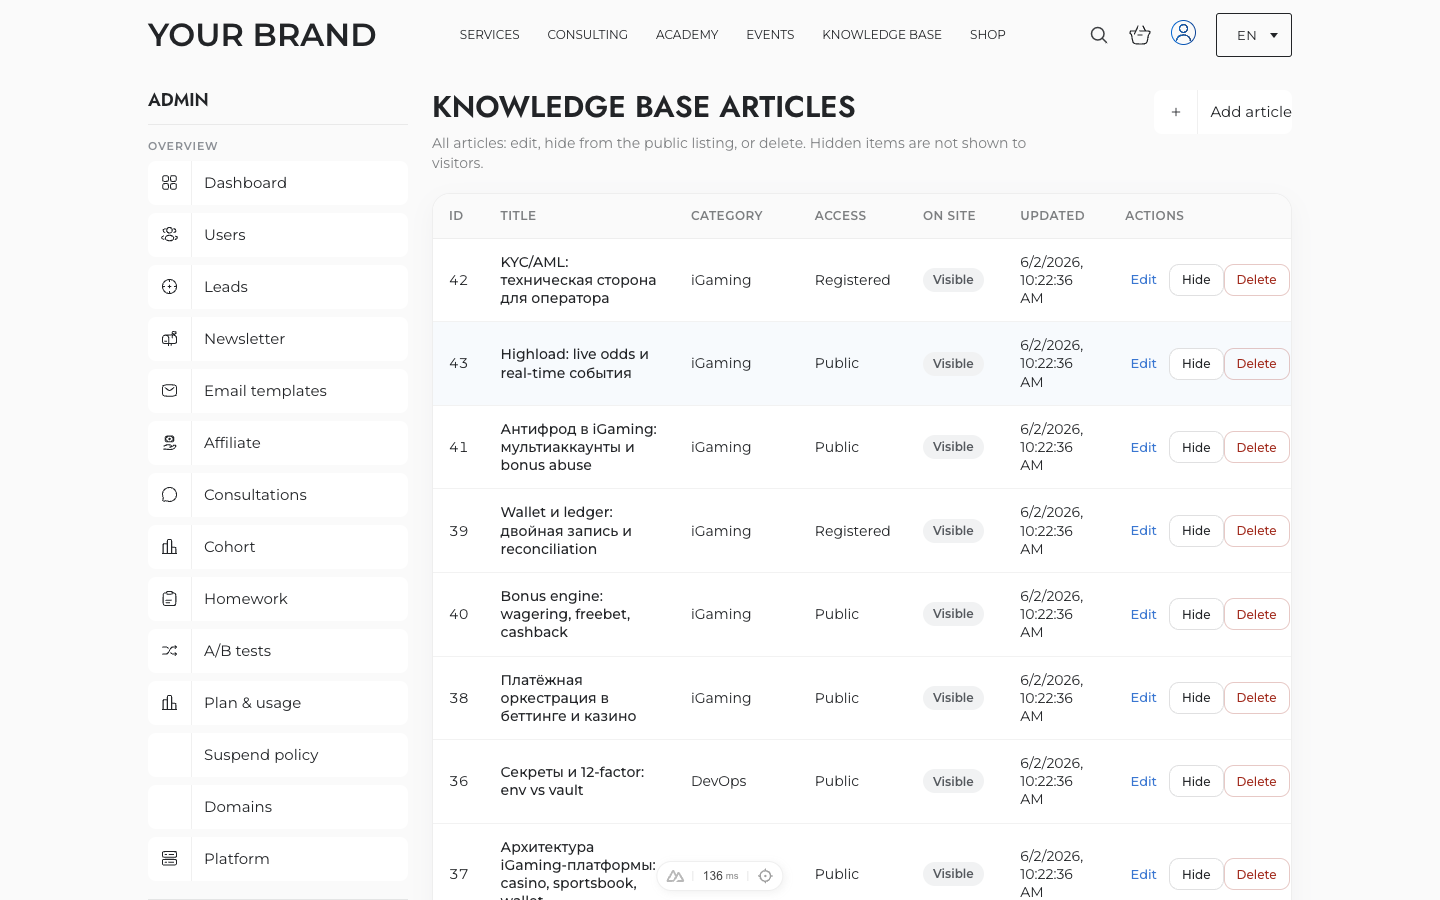The height and width of the screenshot is (900, 1440).
Task: Edit article 40 Bonus engine
Action: tap(1143, 615)
